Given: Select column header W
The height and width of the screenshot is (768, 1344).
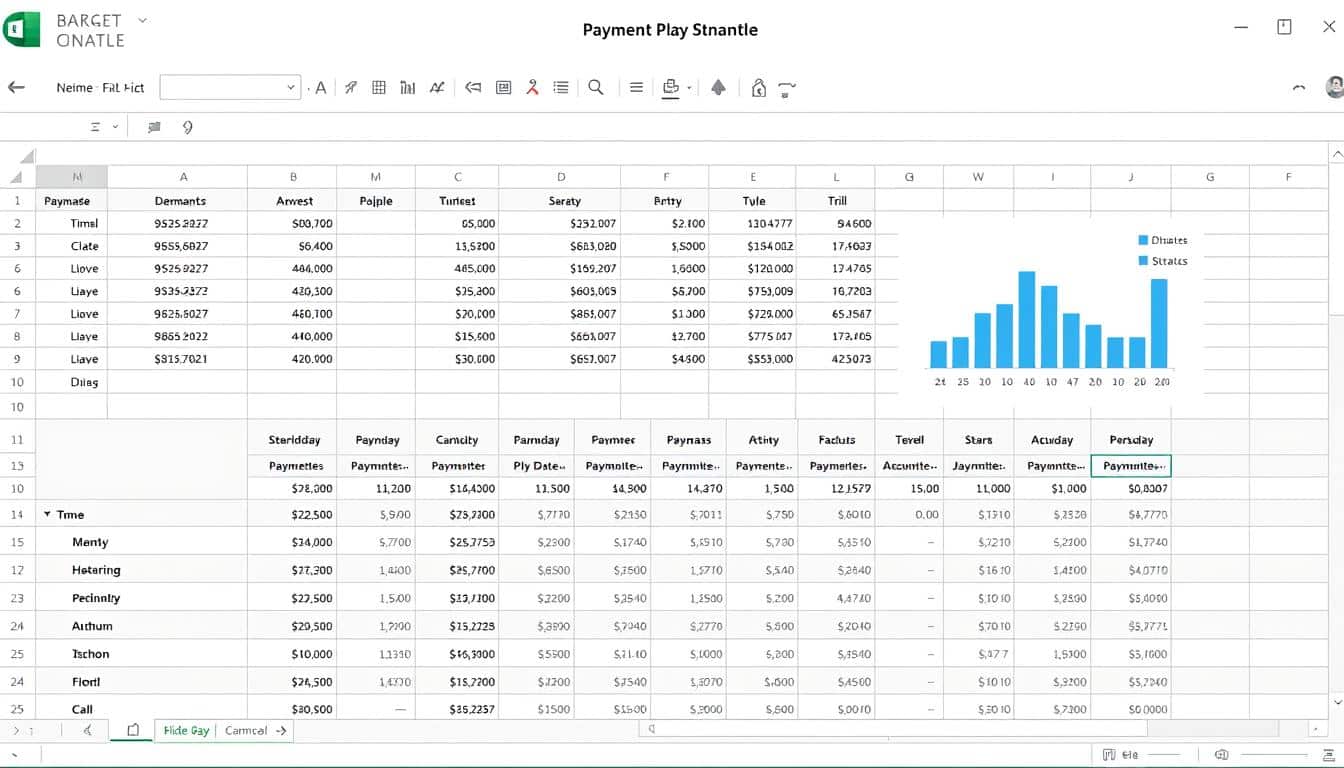Looking at the screenshot, I should (x=978, y=177).
